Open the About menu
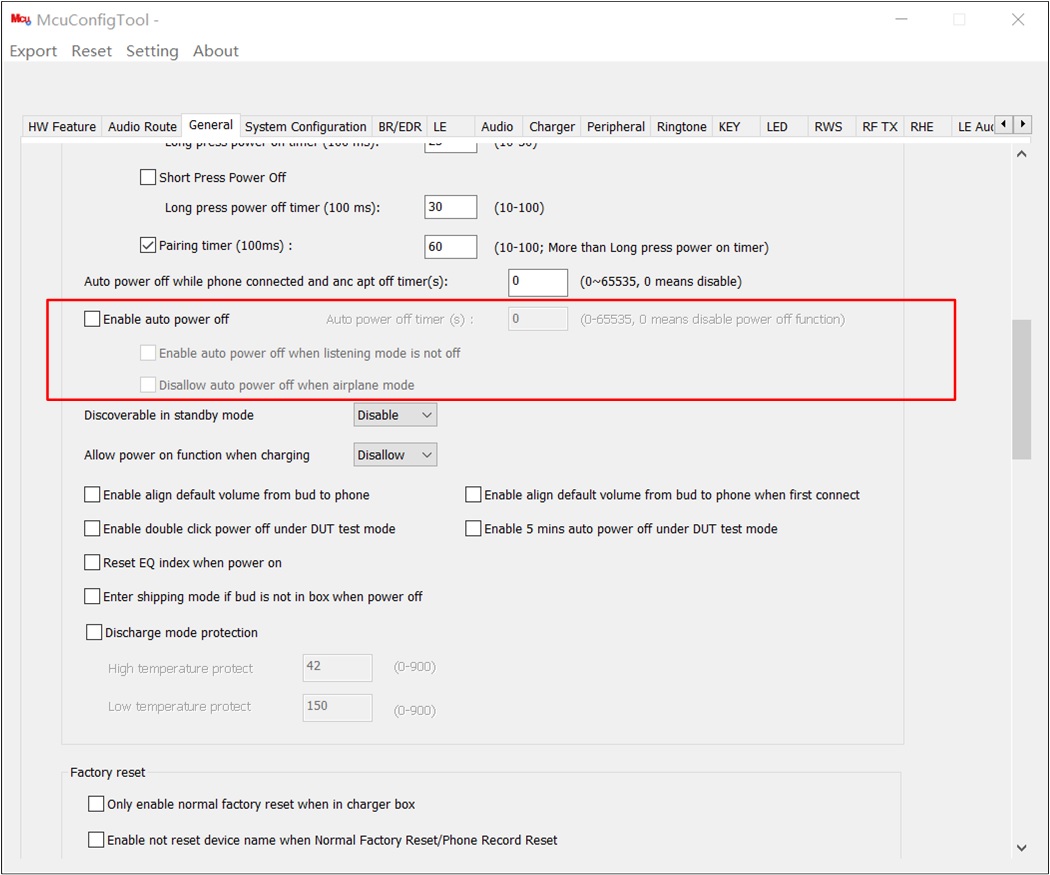Image resolution: width=1050 pixels, height=875 pixels. [x=216, y=51]
